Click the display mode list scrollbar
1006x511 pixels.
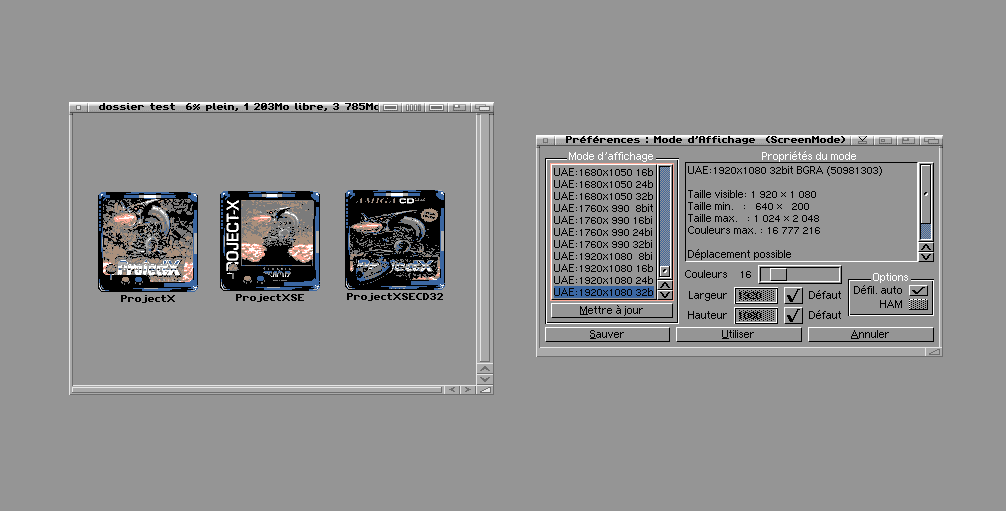[665, 221]
